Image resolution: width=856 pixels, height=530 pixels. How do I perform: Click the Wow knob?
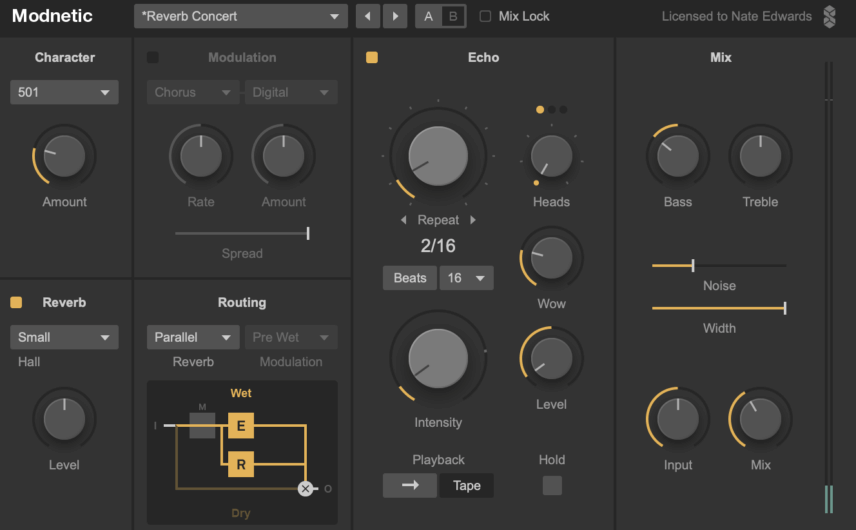[x=551, y=258]
